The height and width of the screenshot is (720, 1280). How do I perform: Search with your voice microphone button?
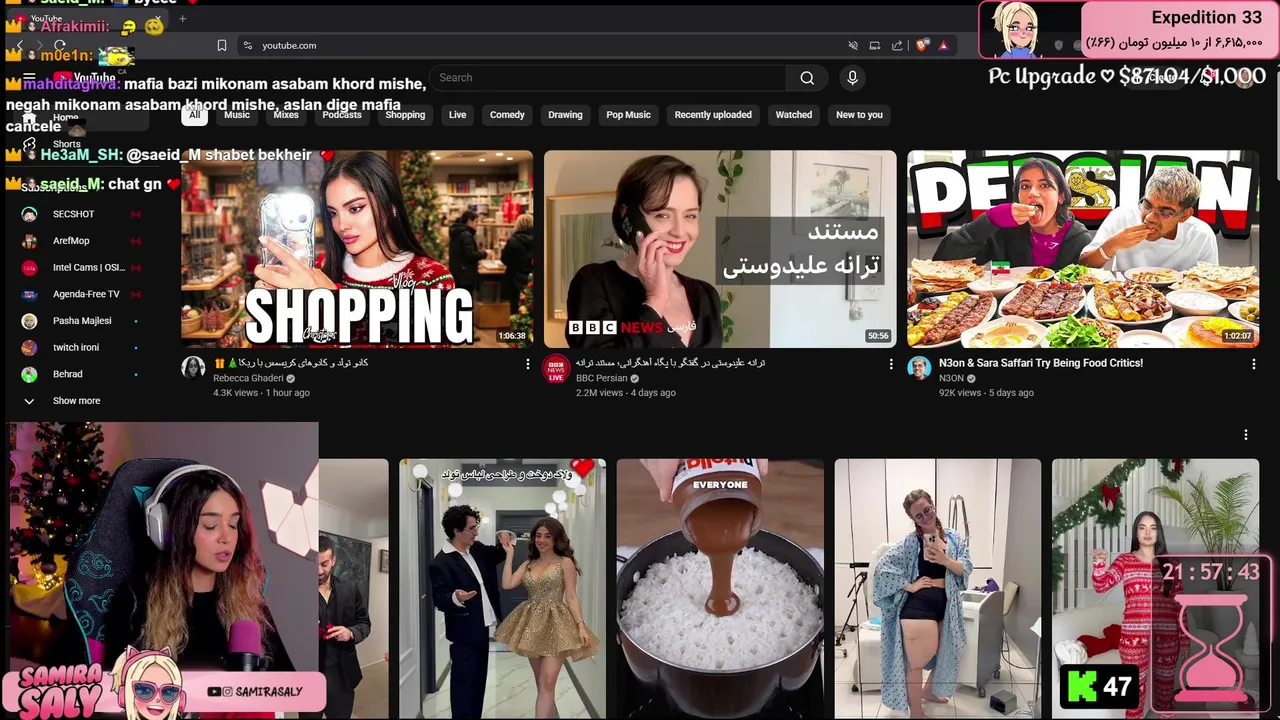pyautogui.click(x=852, y=78)
